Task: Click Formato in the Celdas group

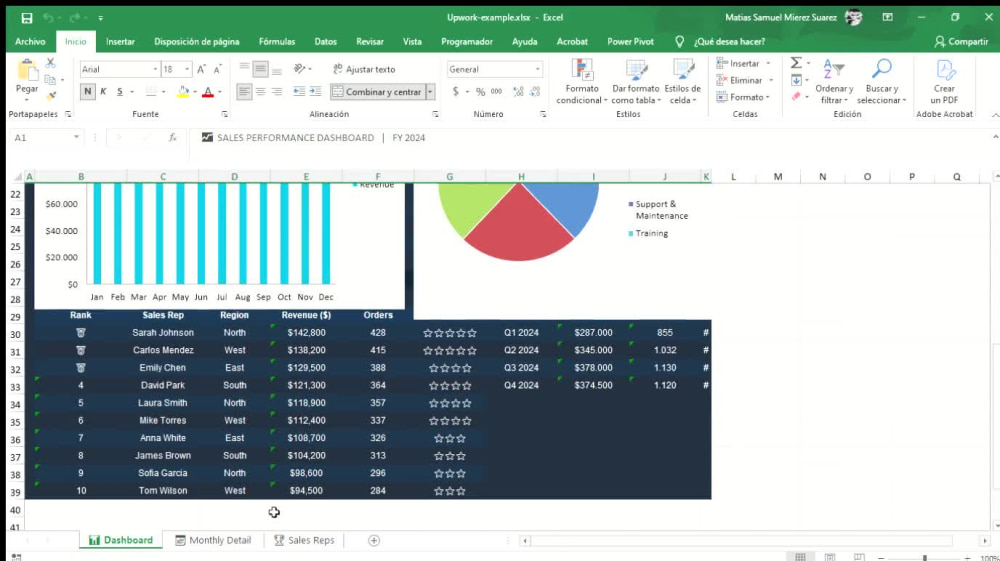Action: 743,97
